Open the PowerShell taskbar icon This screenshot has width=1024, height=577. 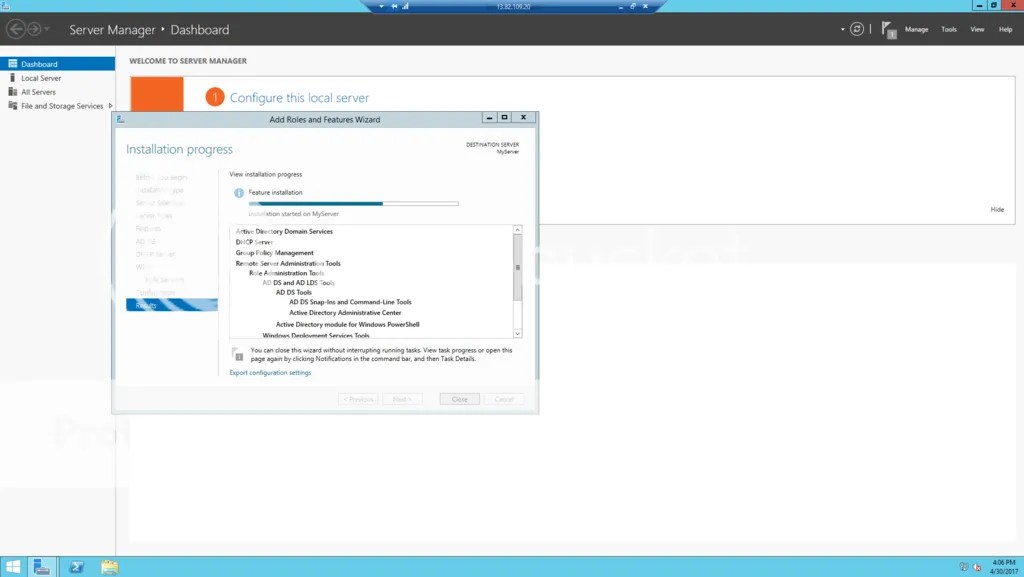(x=76, y=567)
